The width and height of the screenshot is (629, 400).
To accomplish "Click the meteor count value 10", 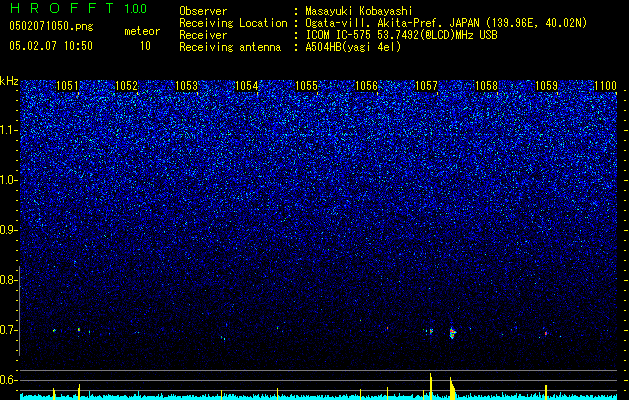I will (x=145, y=46).
